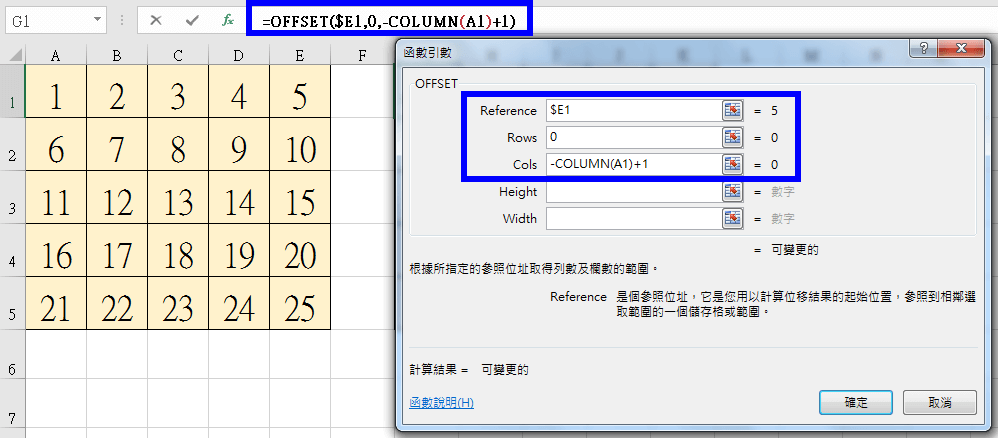
Task: Click the empty Height input field
Action: [632, 191]
